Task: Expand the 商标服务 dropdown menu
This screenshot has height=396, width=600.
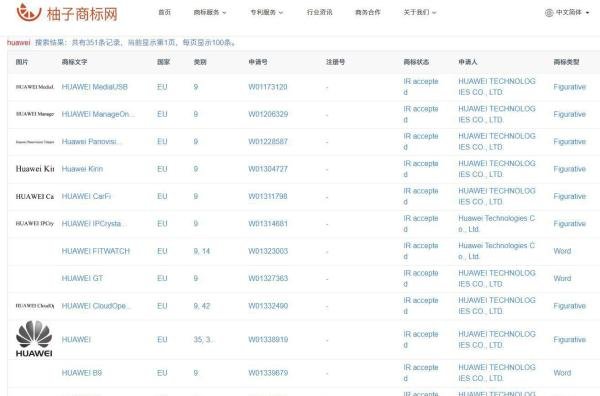Action: click(x=210, y=12)
